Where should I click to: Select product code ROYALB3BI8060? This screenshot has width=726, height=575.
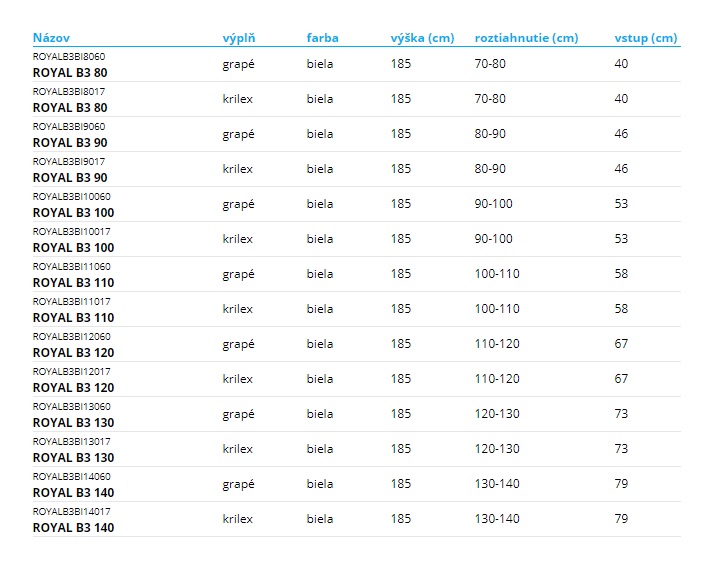point(69,57)
